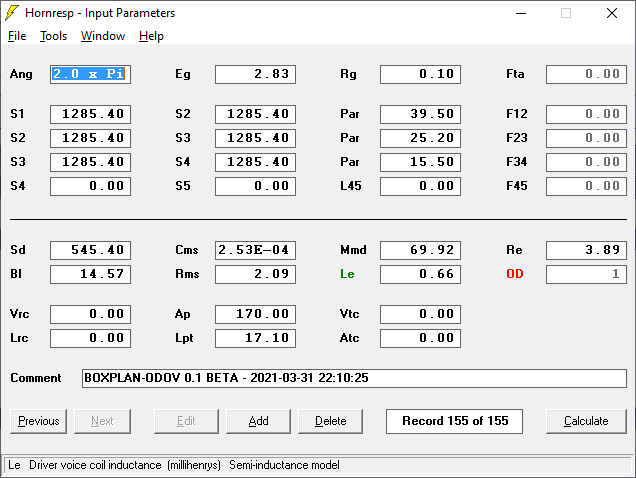Click the Rg field with 0.10
The image size is (636, 478).
[x=420, y=74]
